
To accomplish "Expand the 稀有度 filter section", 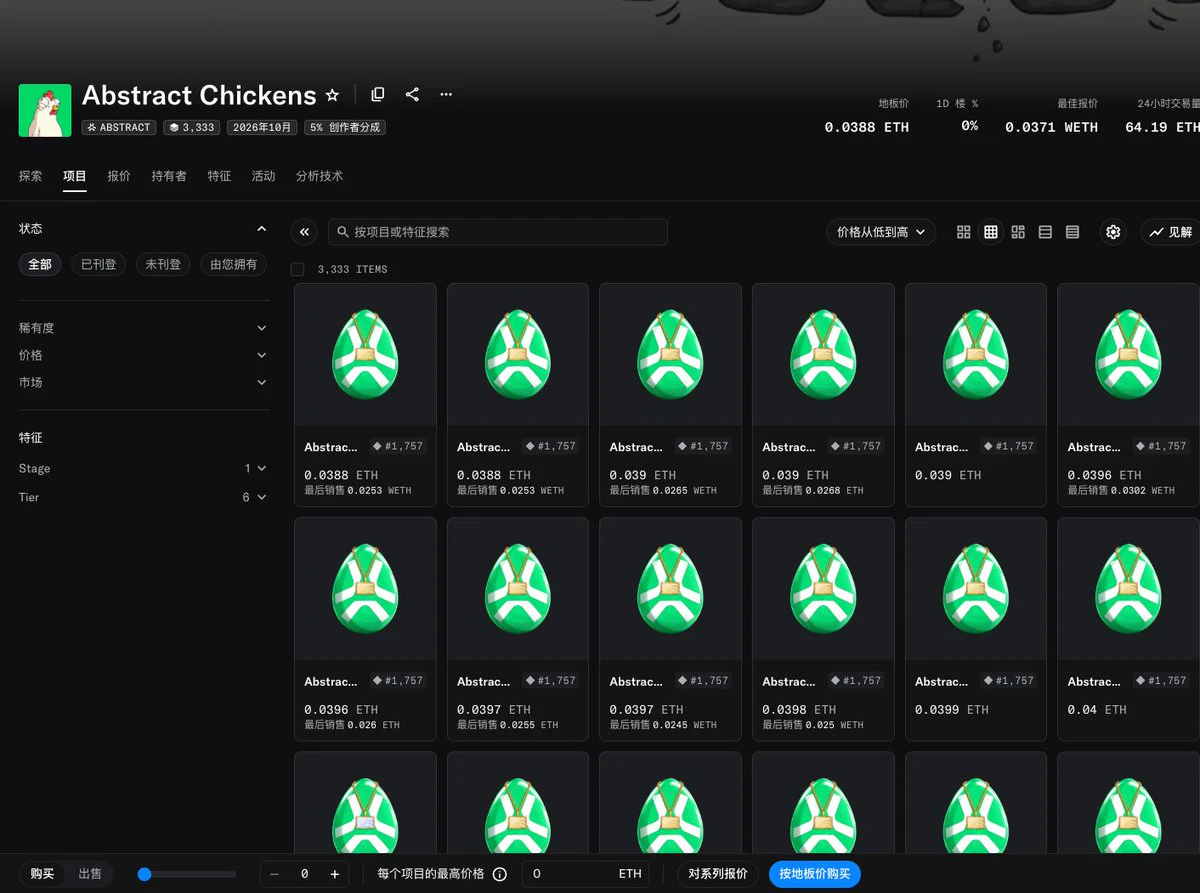I will (144, 328).
